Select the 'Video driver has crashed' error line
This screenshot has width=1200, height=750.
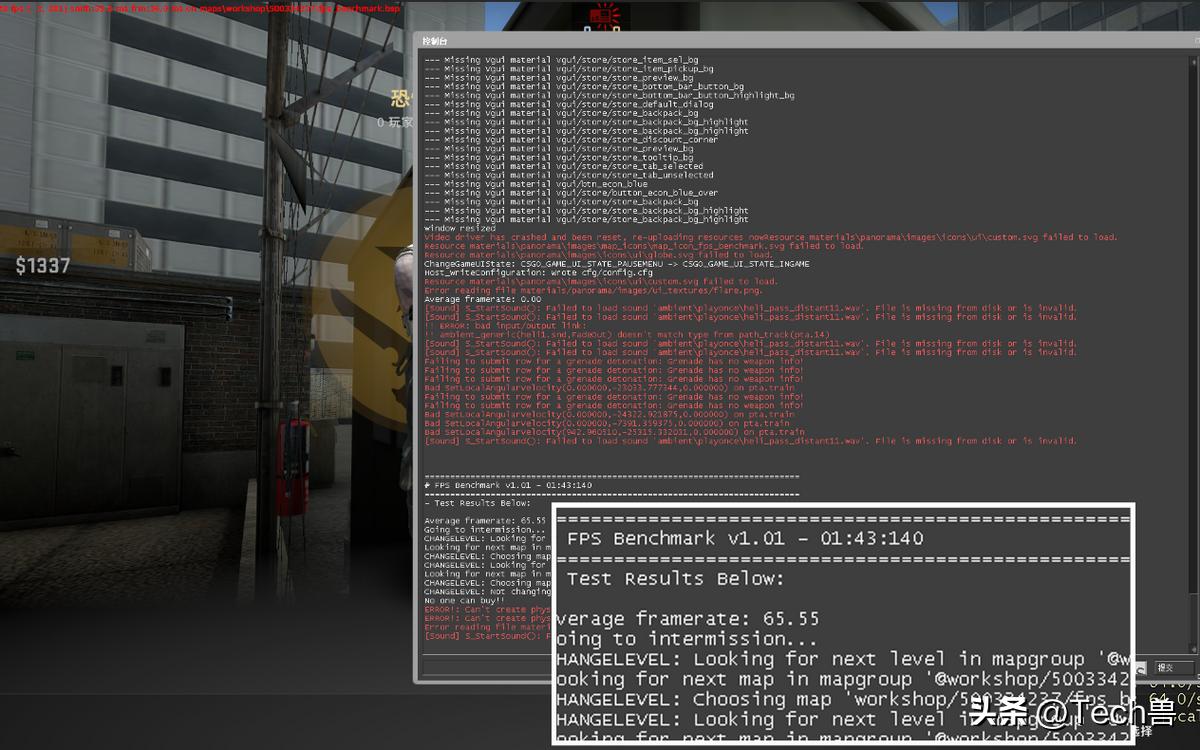[770, 237]
